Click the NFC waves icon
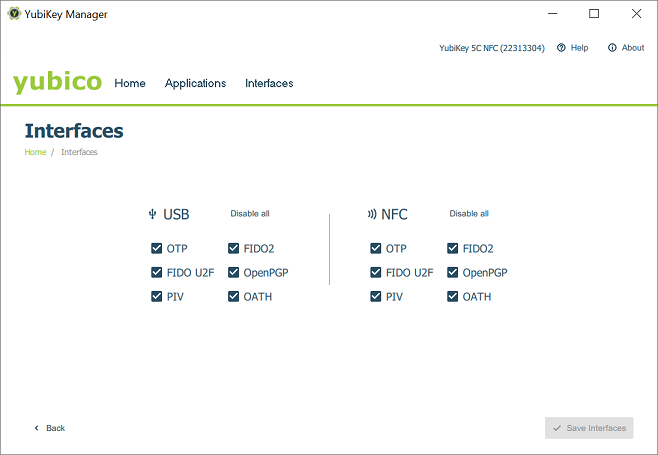This screenshot has width=658, height=455. click(x=372, y=214)
